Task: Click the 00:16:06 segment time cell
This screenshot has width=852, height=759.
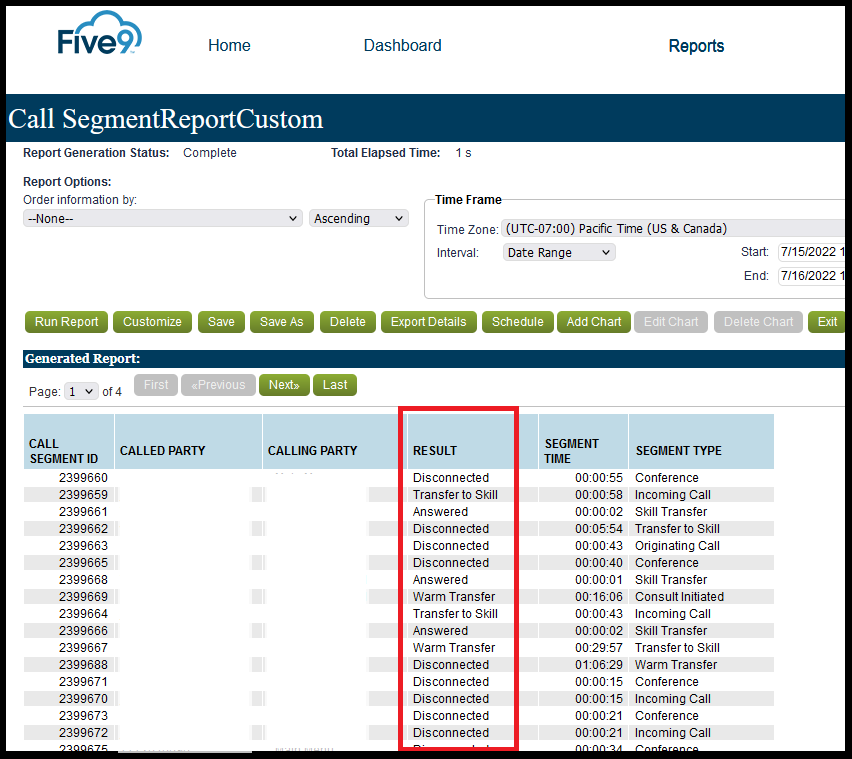Action: 599,597
